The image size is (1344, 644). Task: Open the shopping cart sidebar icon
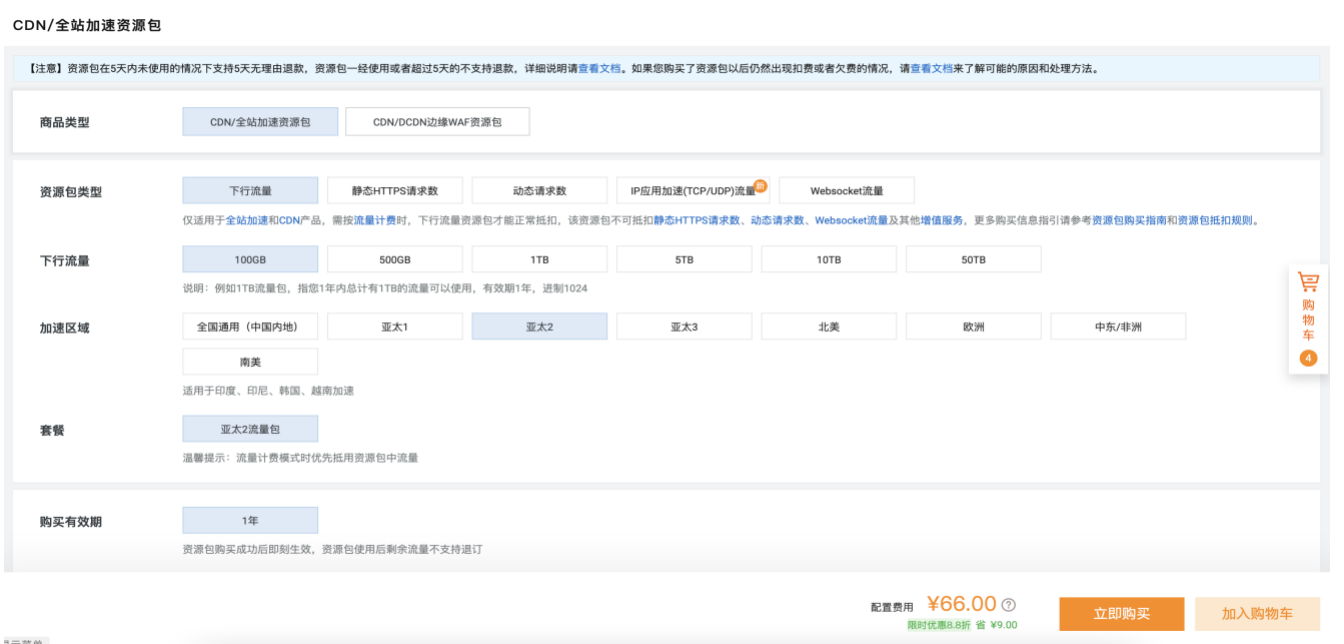pos(1308,283)
